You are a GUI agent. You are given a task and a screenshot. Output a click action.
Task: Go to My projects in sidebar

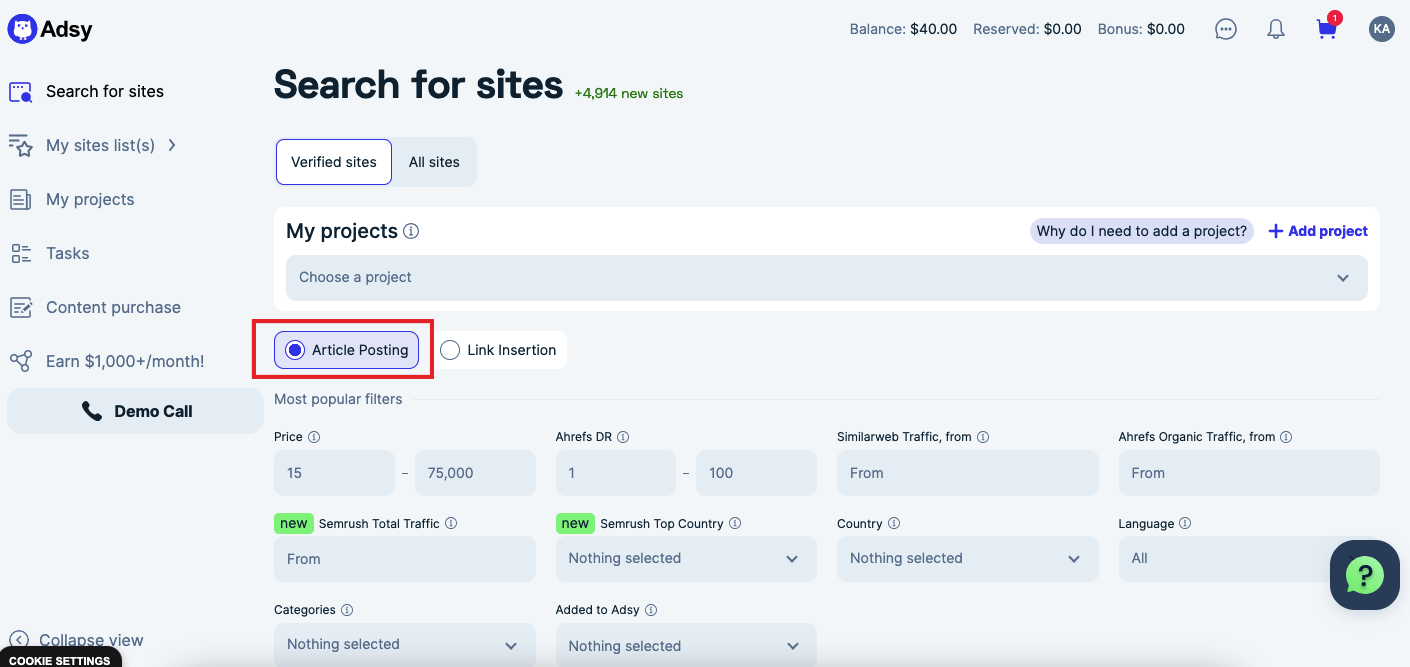90,200
